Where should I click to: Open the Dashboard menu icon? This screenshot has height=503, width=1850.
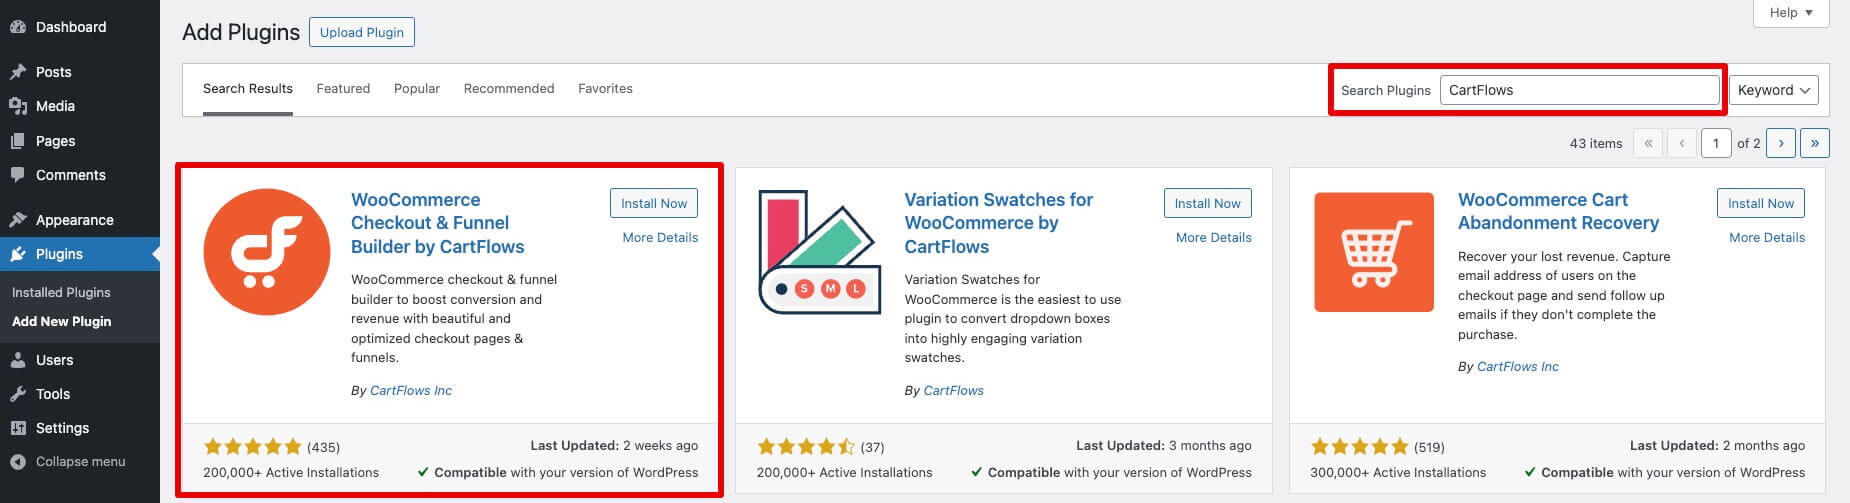[x=18, y=27]
